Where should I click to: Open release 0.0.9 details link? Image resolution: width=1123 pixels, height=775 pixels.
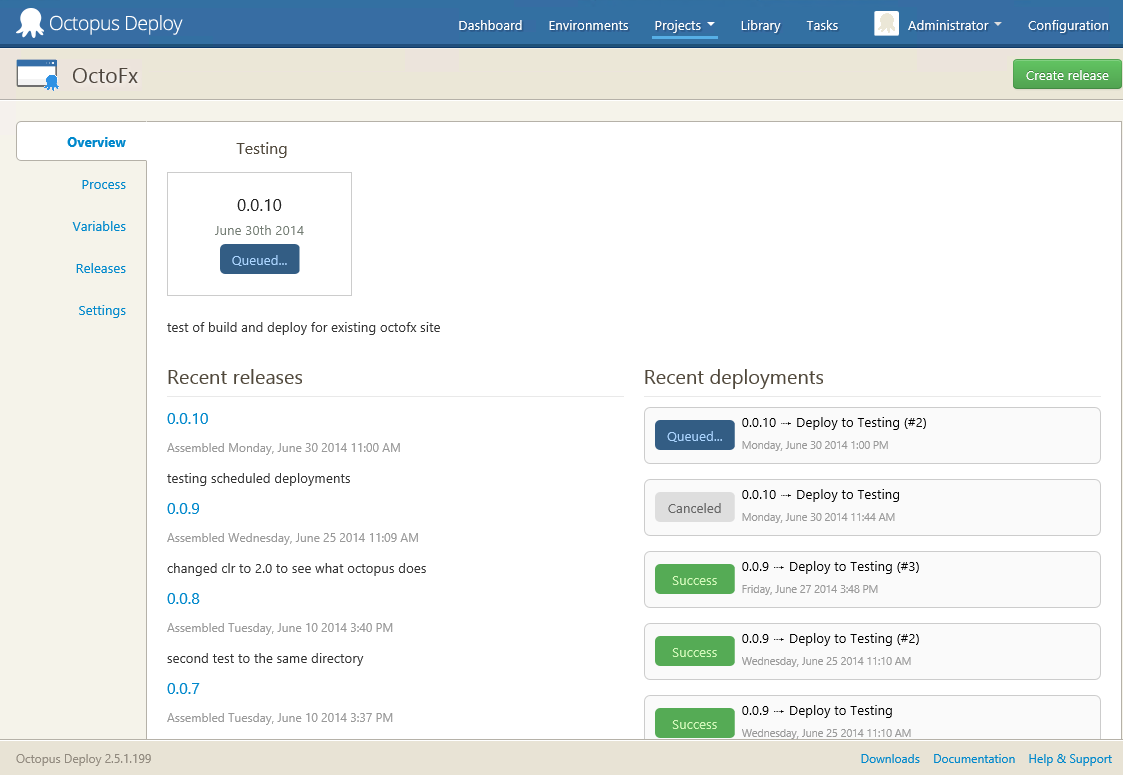point(181,508)
